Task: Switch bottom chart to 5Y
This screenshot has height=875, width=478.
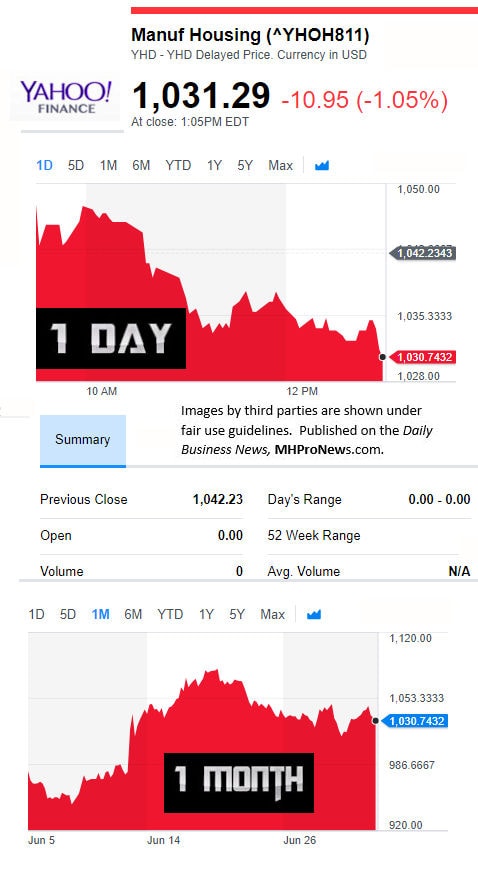Action: 237,614
